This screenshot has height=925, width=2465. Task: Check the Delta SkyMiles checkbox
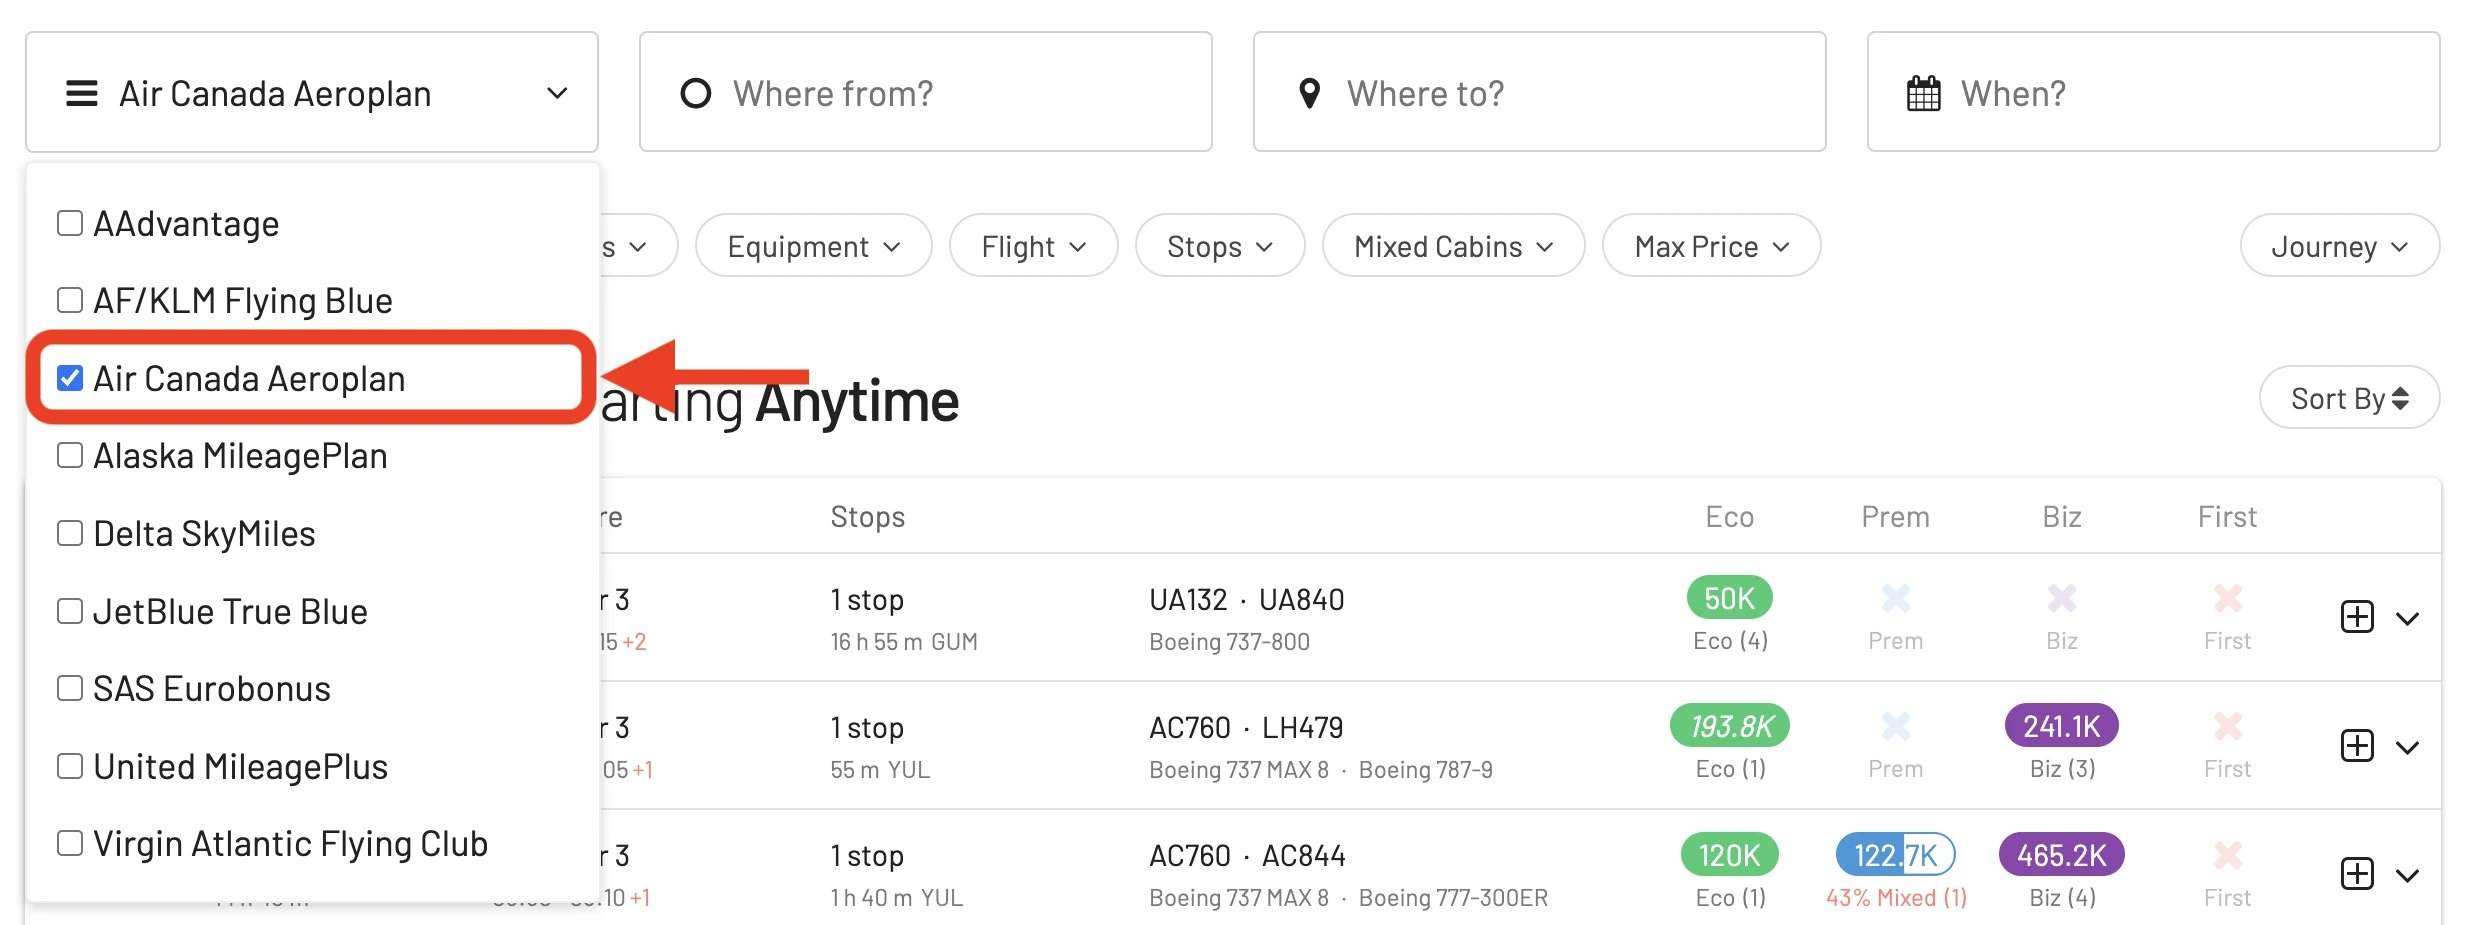point(70,533)
